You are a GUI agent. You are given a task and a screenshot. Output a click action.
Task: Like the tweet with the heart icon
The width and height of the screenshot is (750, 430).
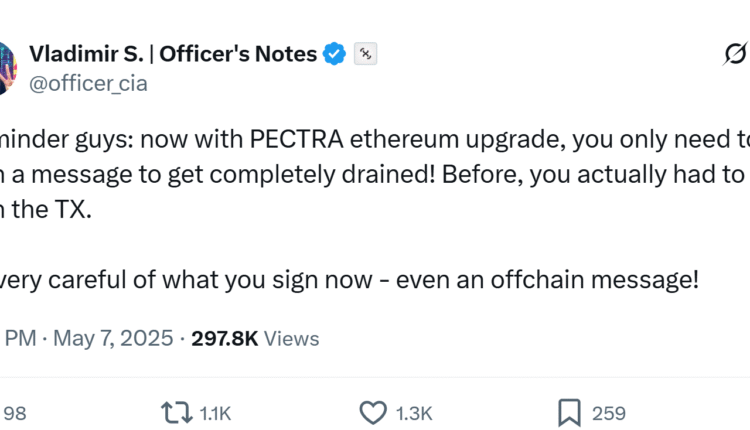pyautogui.click(x=373, y=412)
